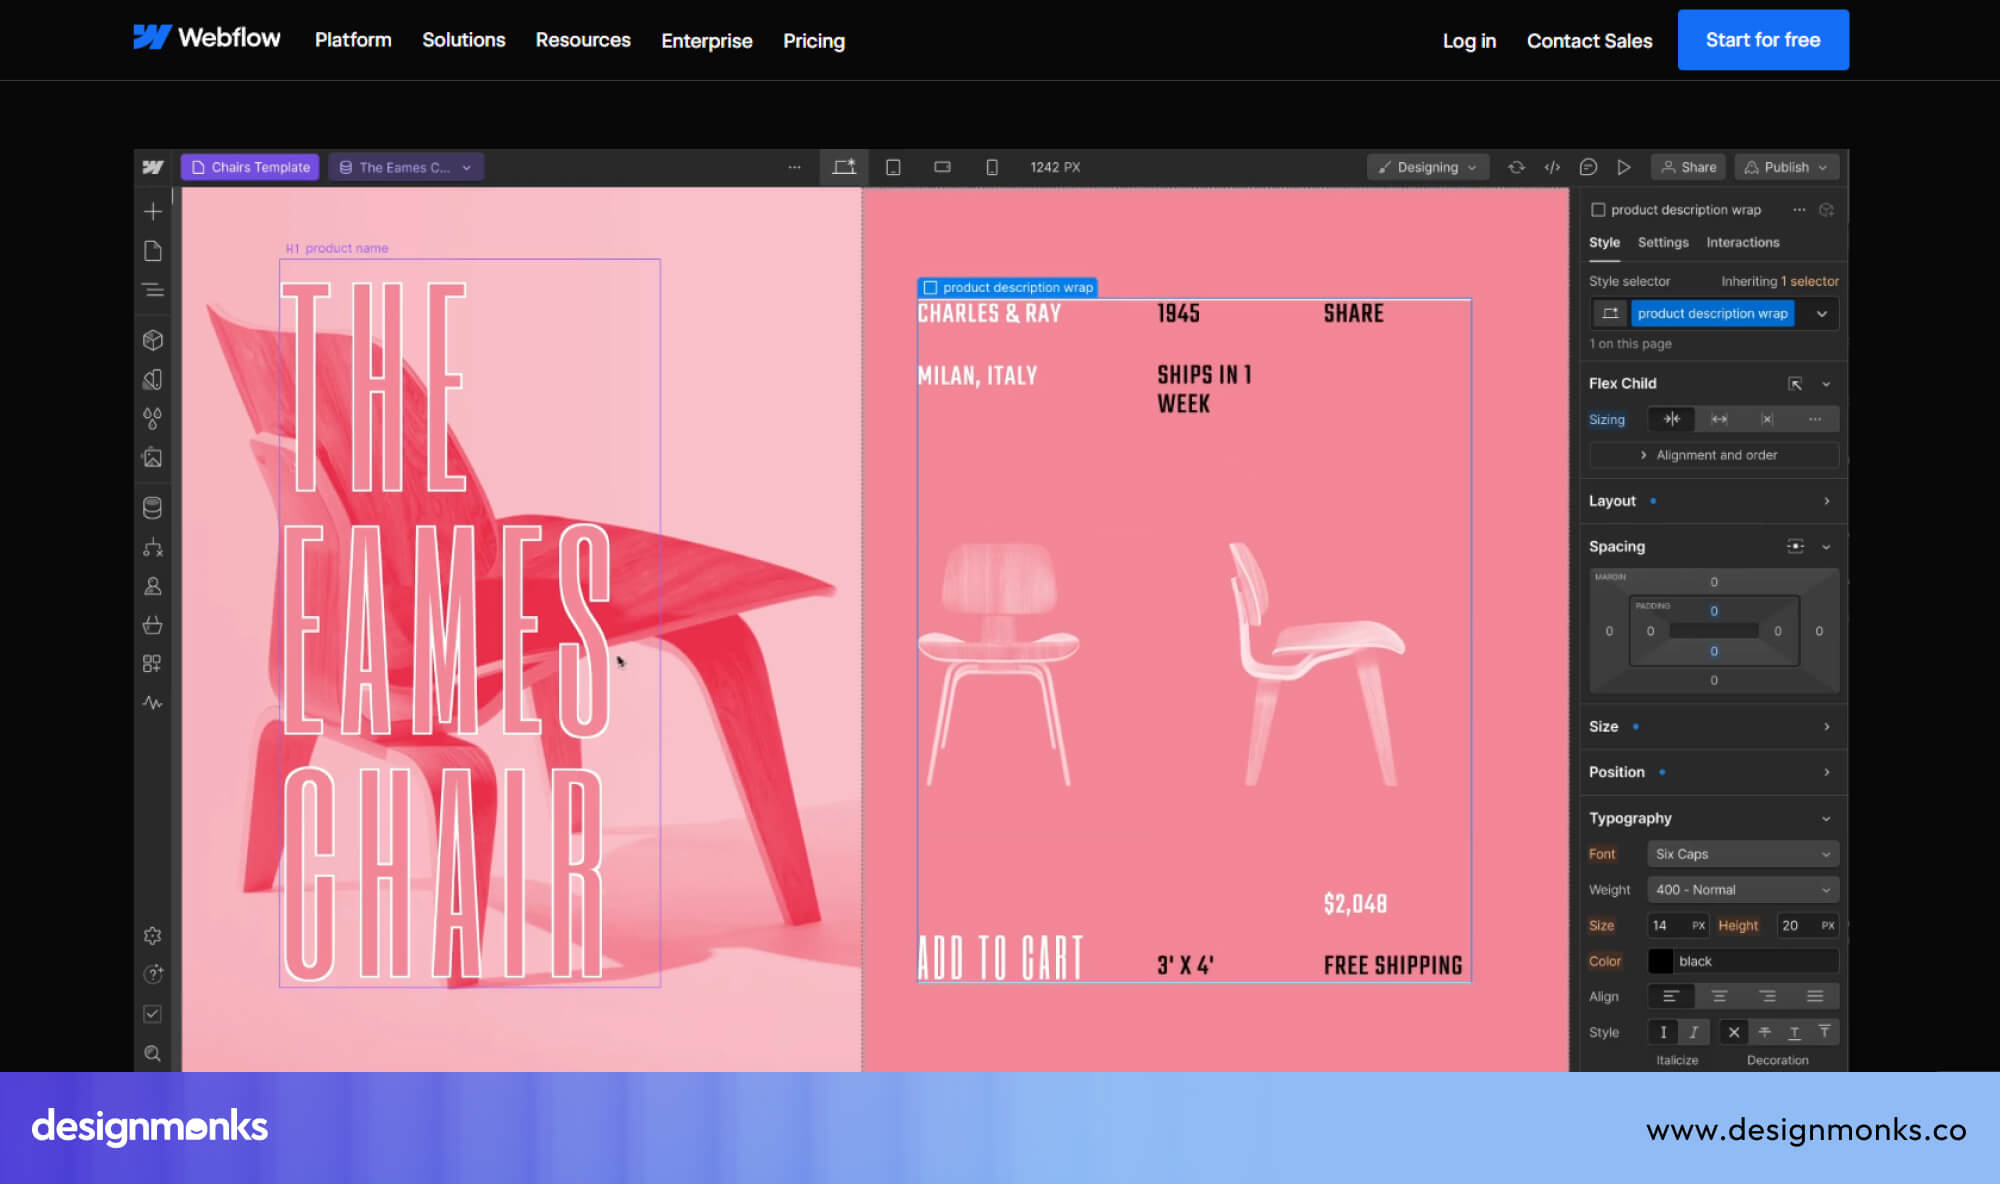The image size is (2000, 1184).
Task: Open the audit checkmark icon in sidebar
Action: point(153,1014)
